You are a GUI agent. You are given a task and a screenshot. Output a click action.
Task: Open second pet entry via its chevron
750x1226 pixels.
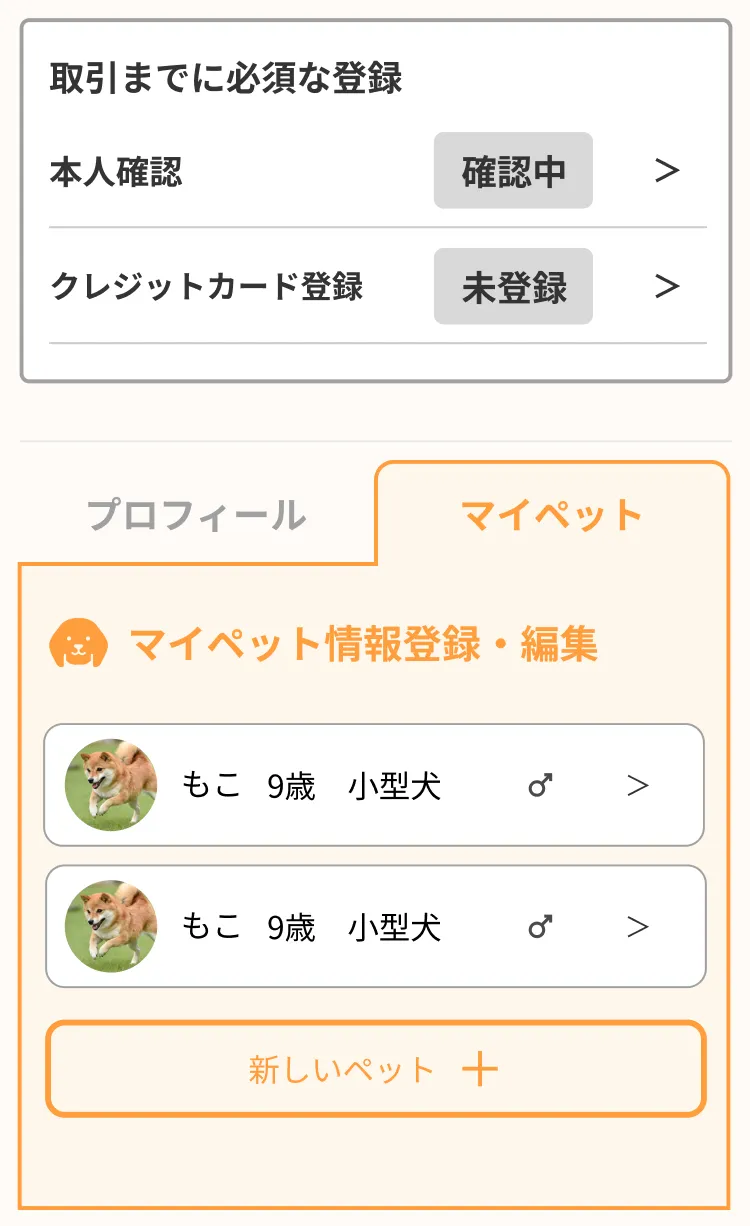coord(638,927)
